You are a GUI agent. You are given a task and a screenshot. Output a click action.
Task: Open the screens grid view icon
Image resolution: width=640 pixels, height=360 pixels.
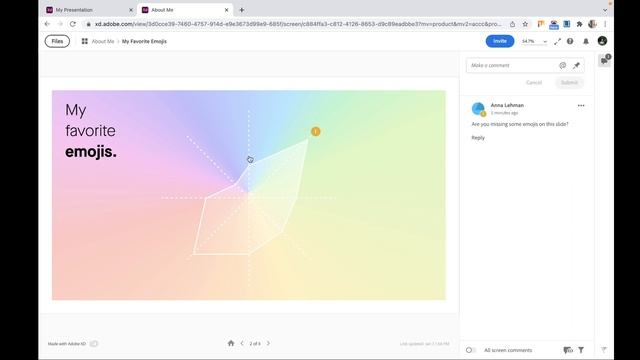click(84, 41)
